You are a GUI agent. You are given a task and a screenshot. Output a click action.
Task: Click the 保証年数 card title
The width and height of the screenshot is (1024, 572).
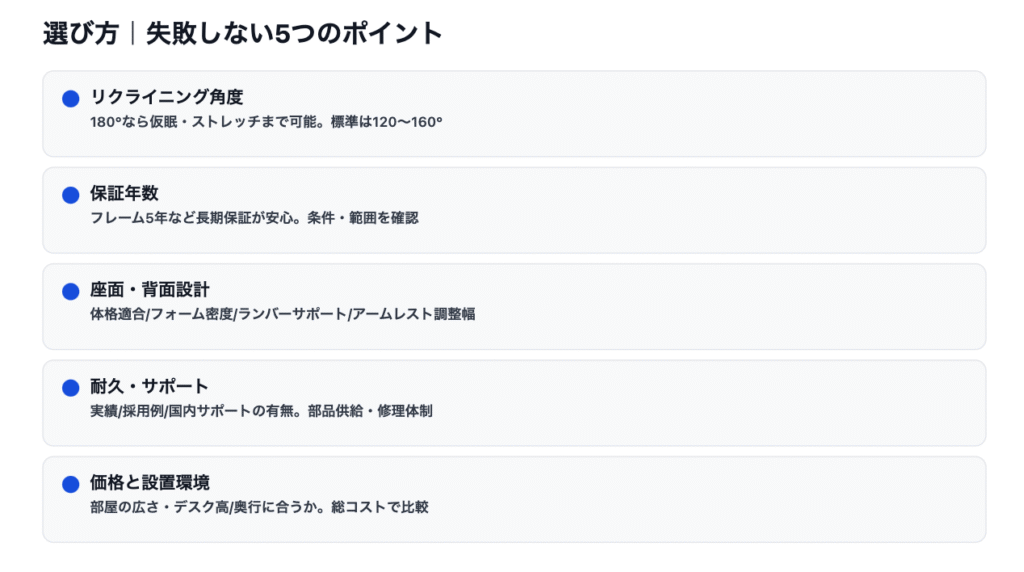(124, 193)
